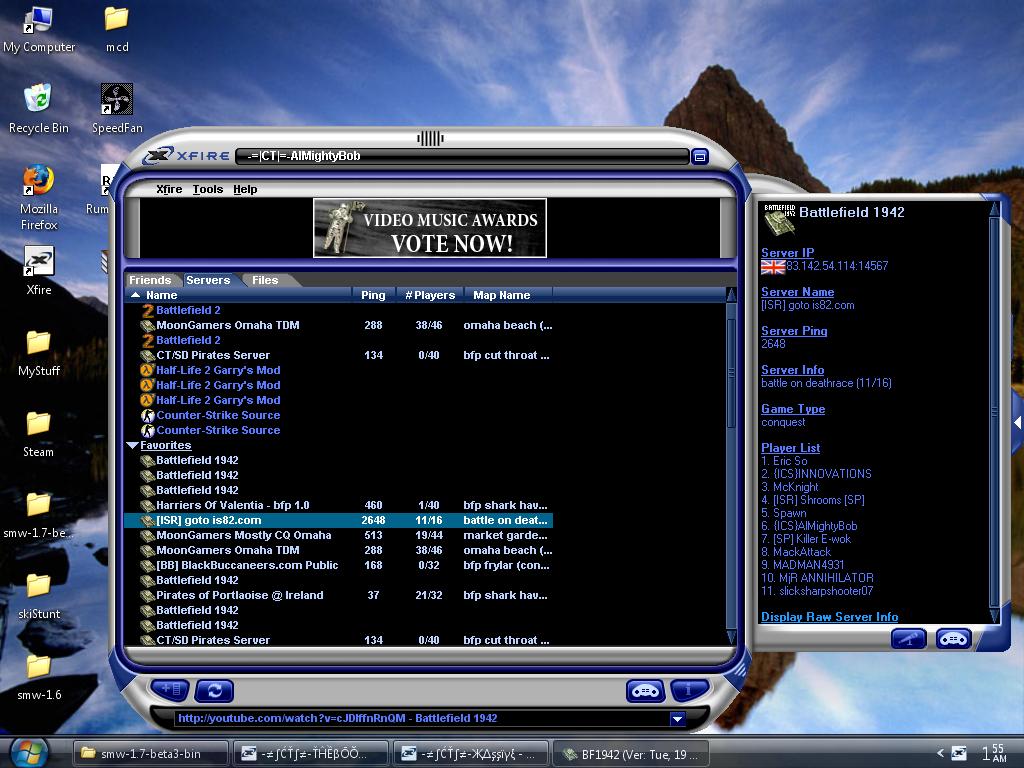The height and width of the screenshot is (768, 1024).
Task: Open the Help menu
Action: [x=245, y=189]
